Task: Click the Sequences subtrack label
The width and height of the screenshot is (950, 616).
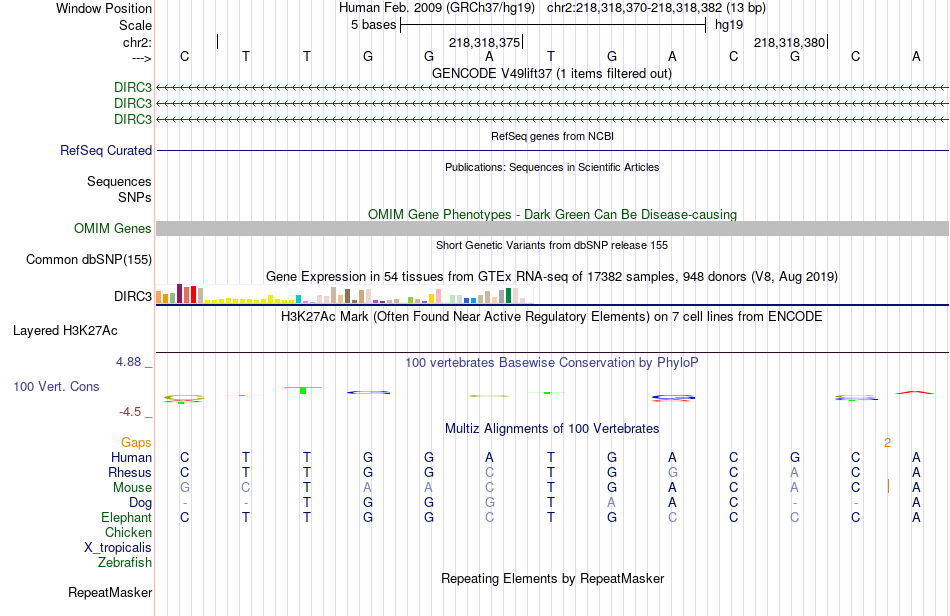Action: 119,181
